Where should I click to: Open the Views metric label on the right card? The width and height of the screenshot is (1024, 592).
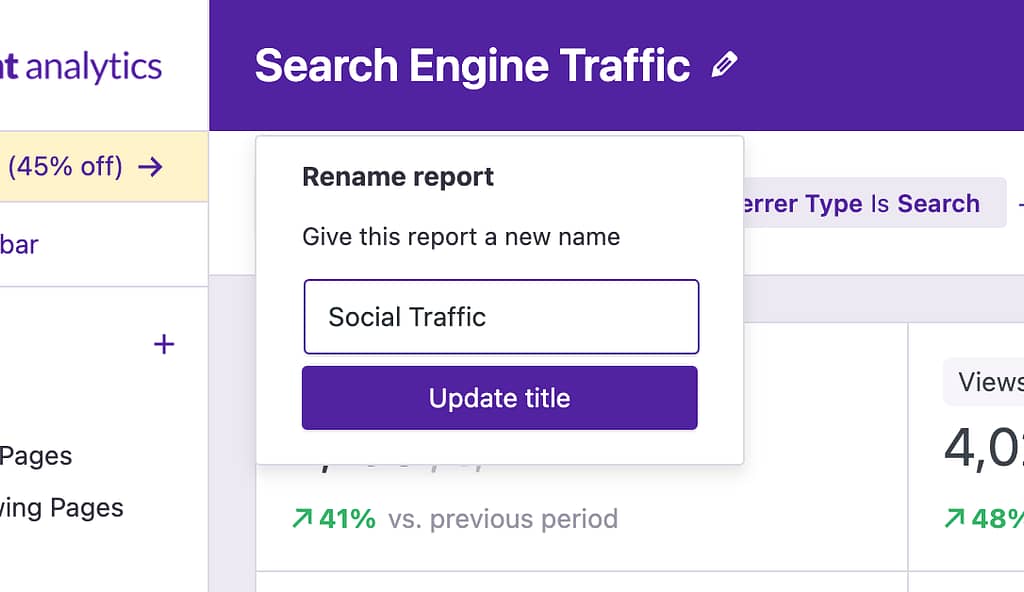click(x=988, y=382)
